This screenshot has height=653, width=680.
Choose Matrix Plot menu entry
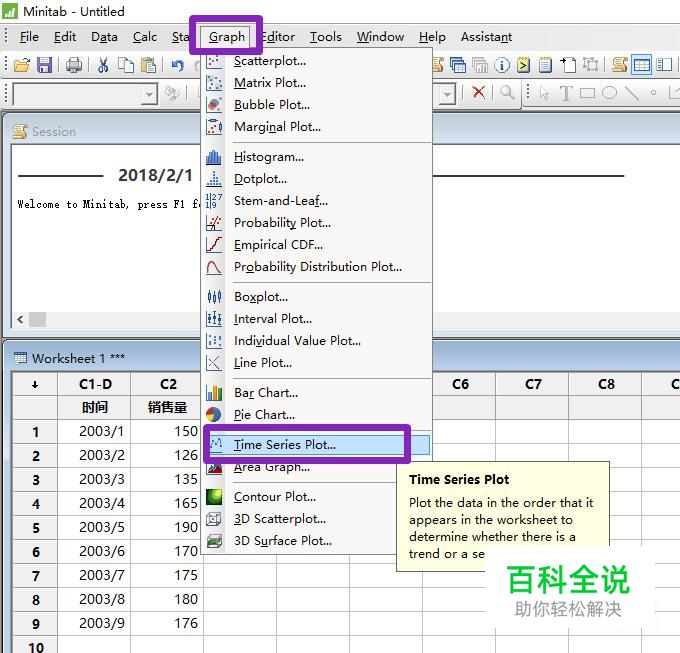317,82
